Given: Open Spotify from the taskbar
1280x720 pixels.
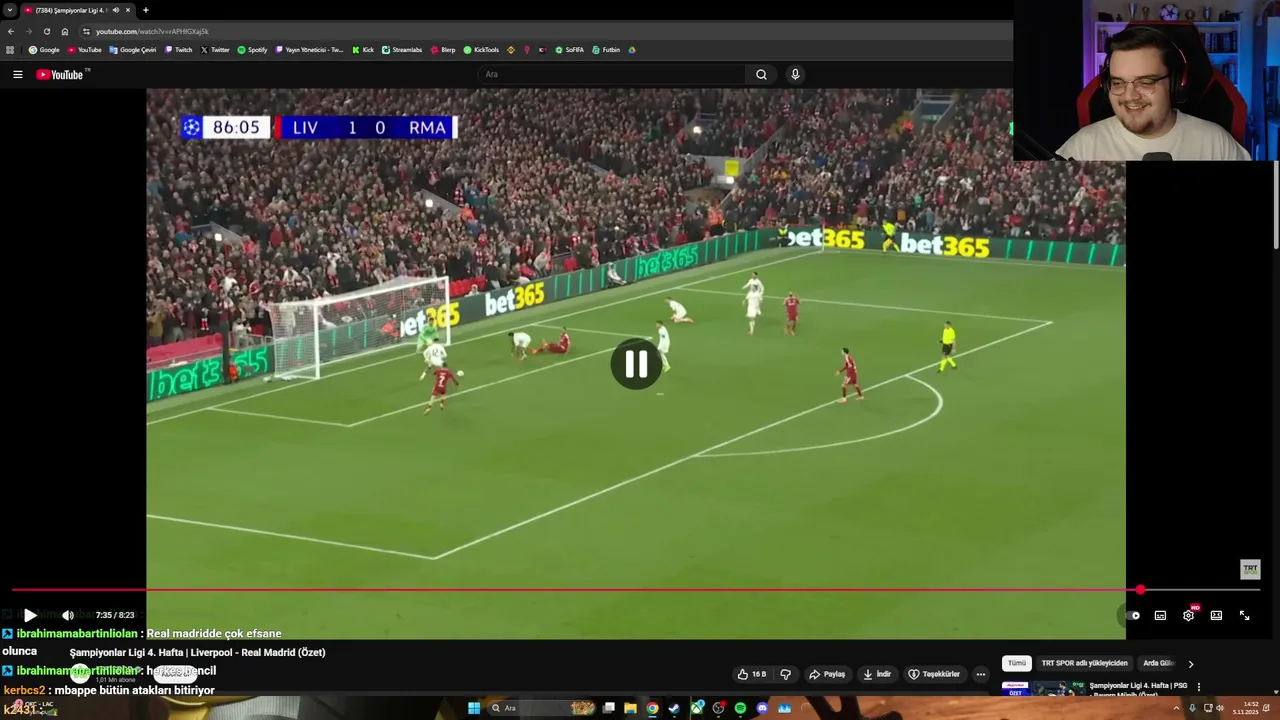Looking at the screenshot, I should click(740, 708).
